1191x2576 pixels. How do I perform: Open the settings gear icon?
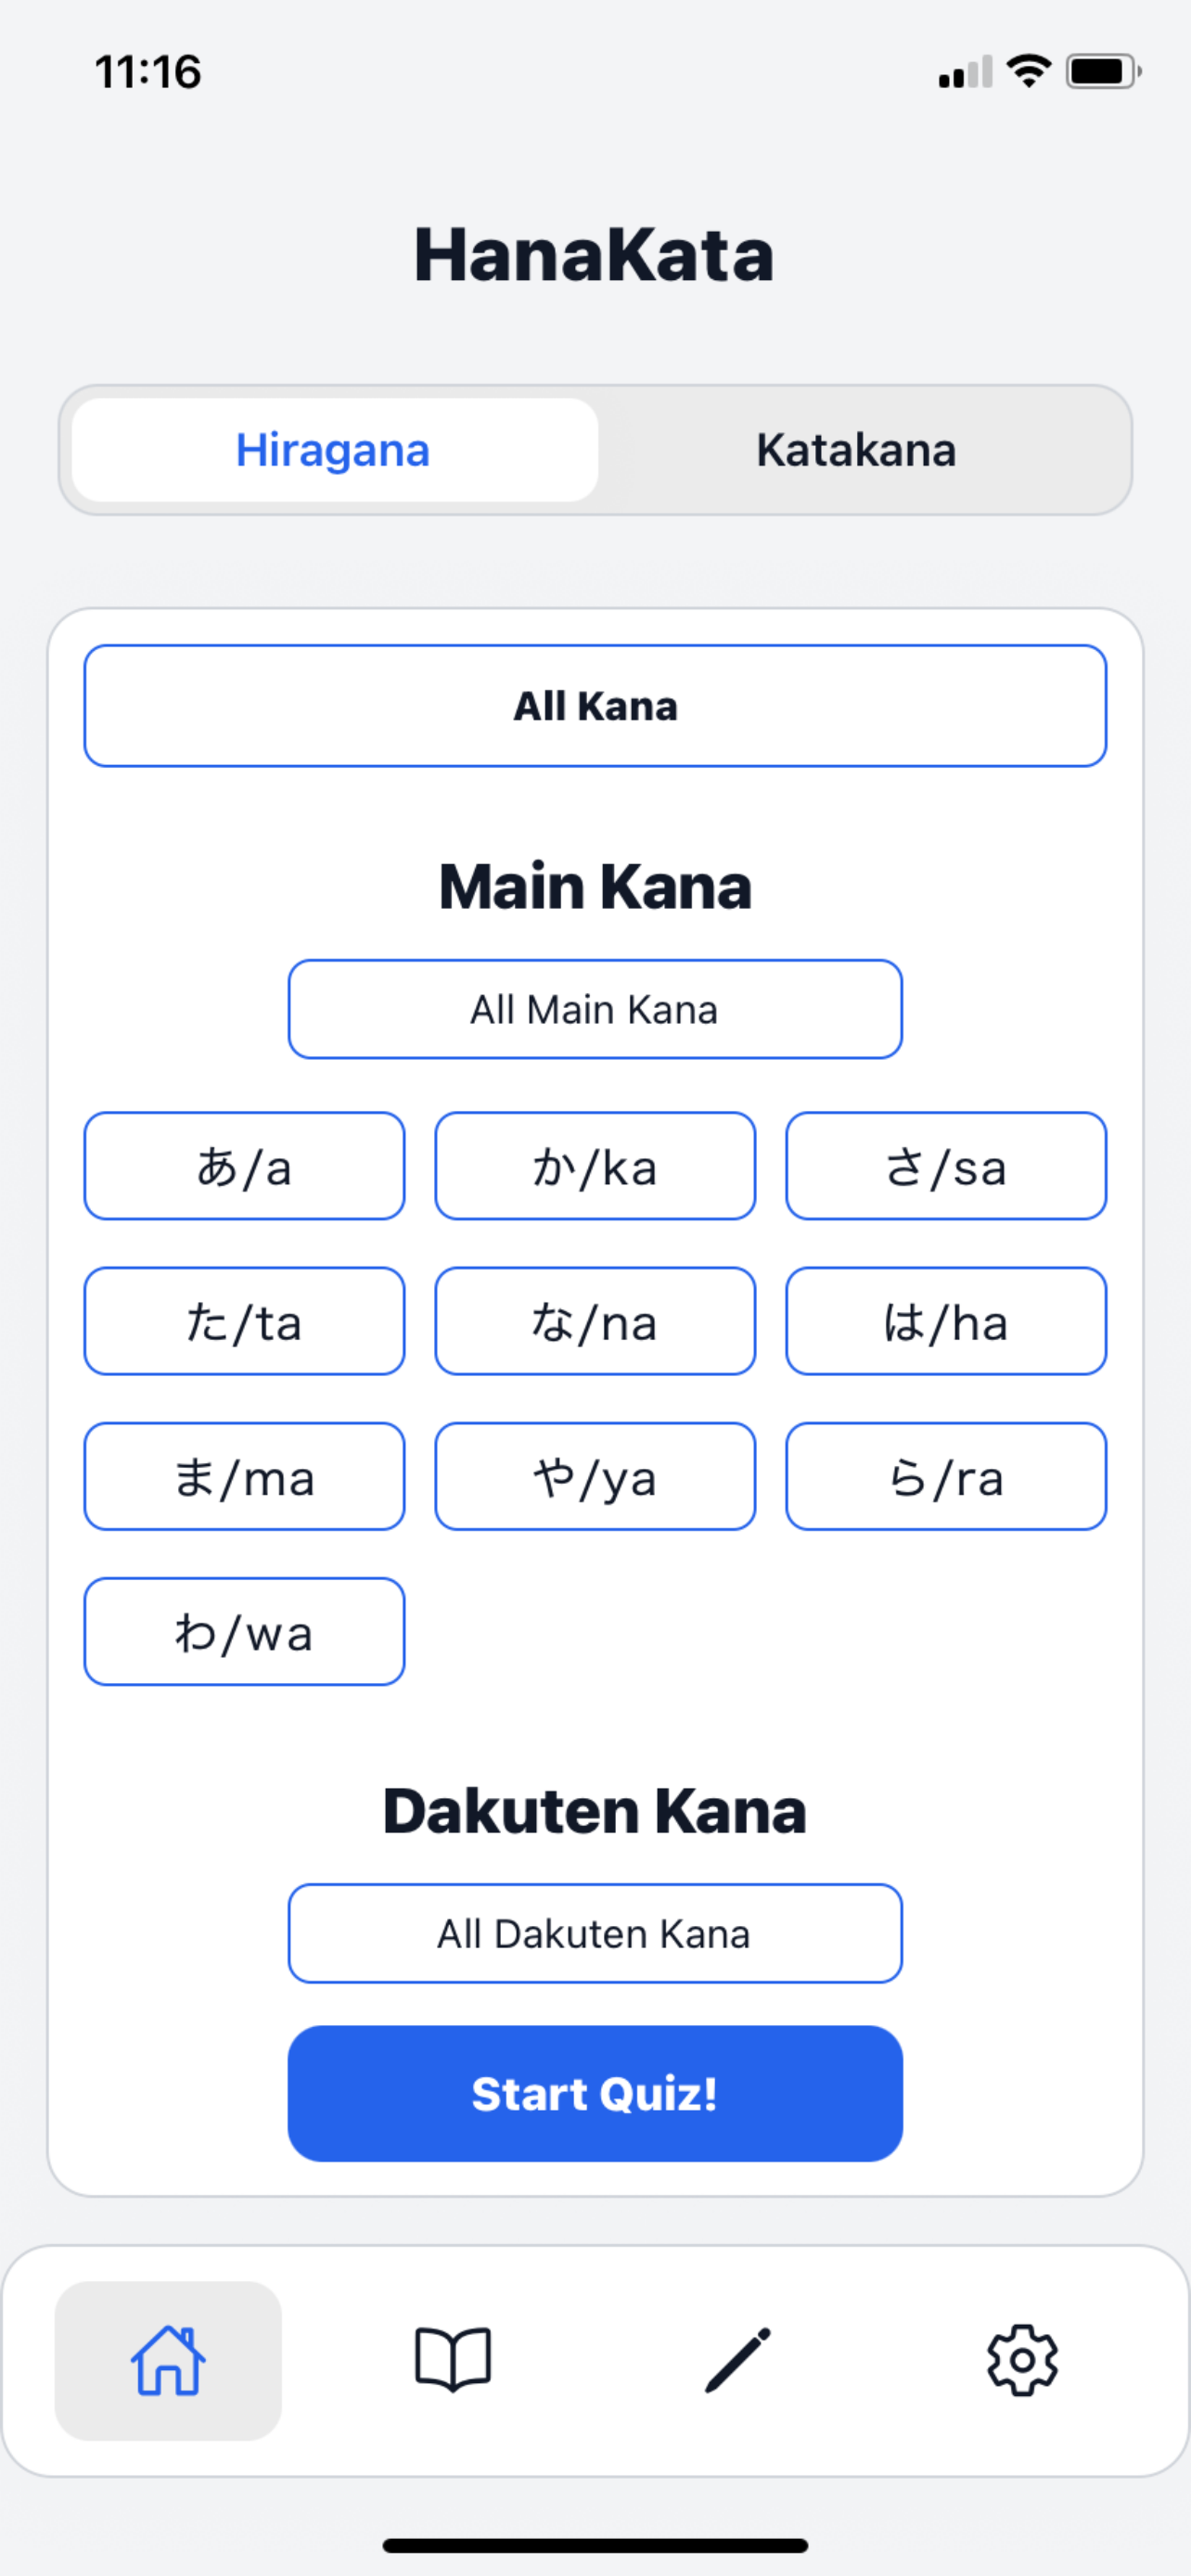pyautogui.click(x=1022, y=2360)
